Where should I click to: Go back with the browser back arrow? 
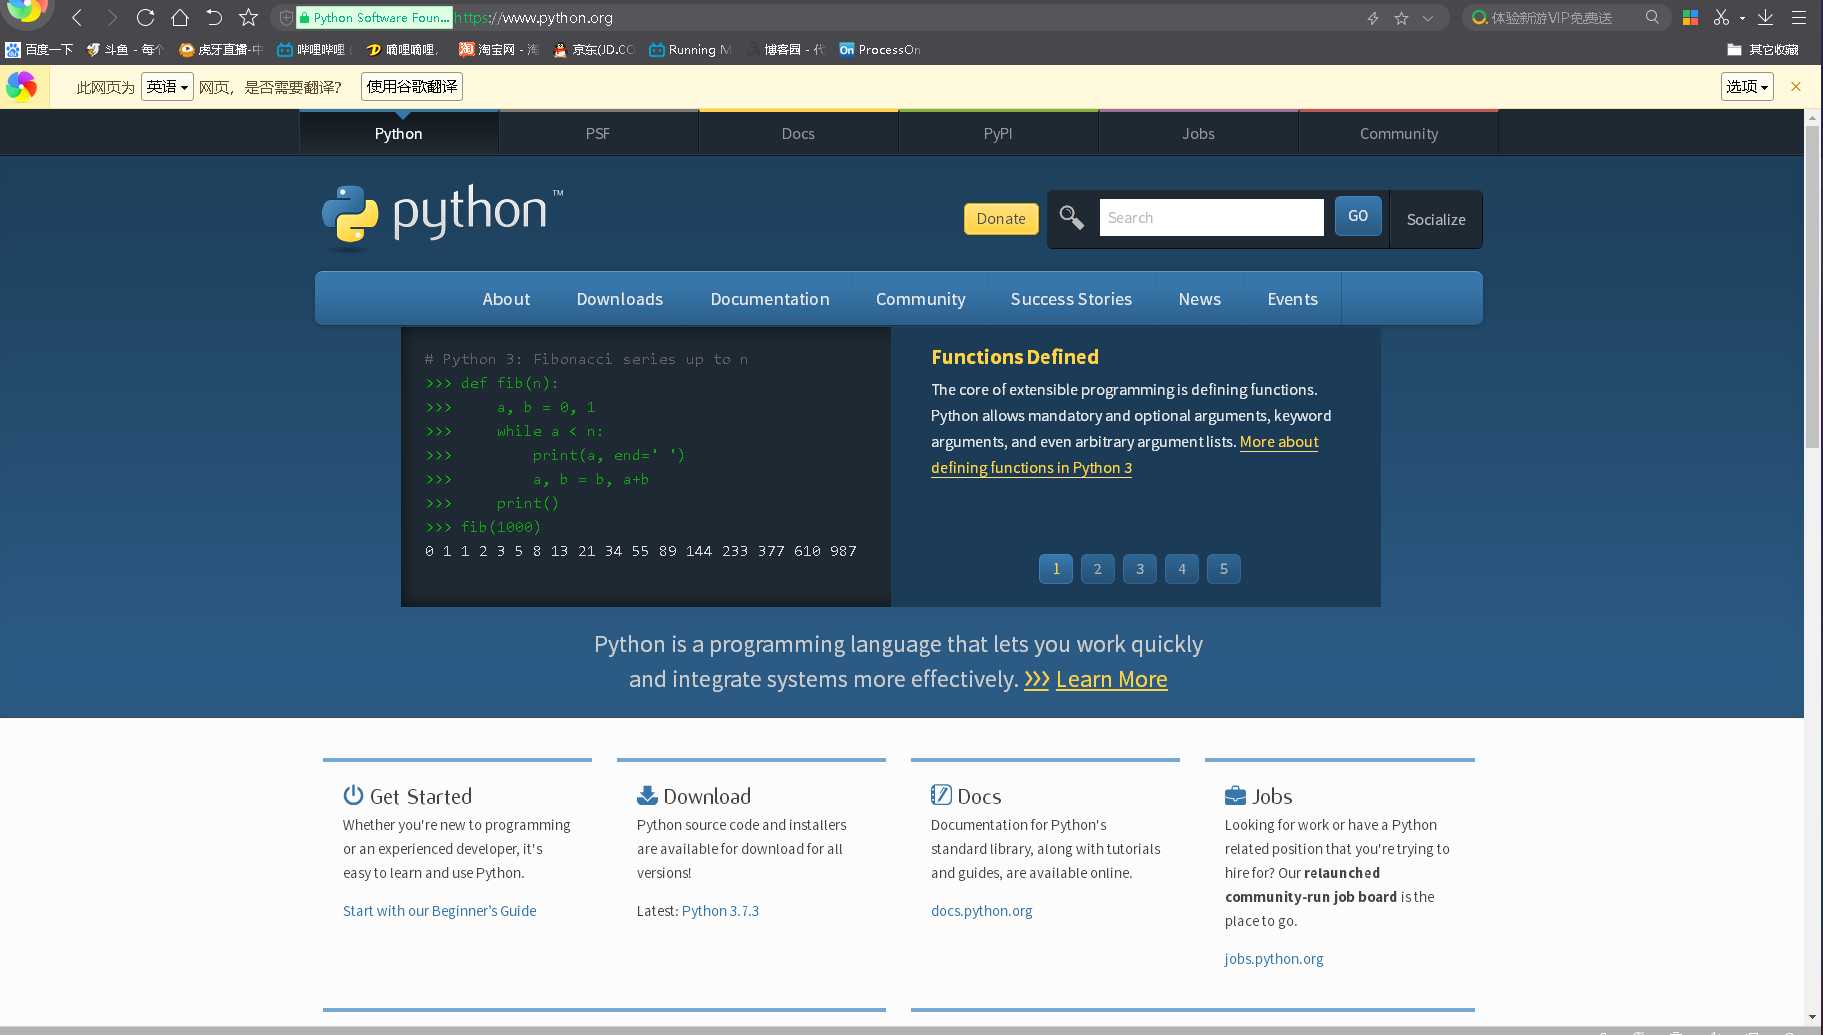[77, 17]
